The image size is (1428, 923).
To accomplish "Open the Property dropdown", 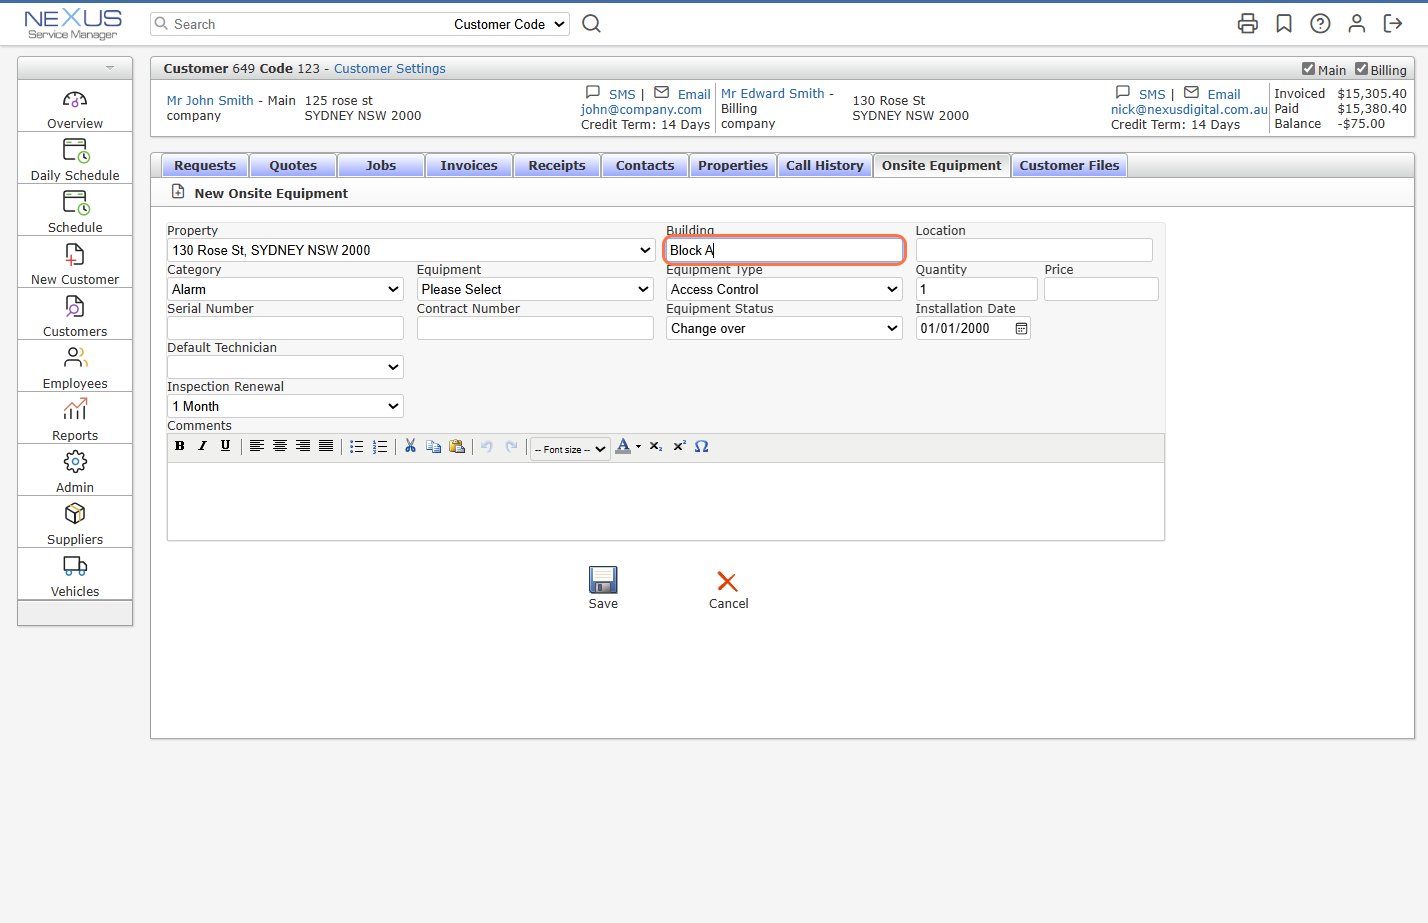I will tap(411, 250).
